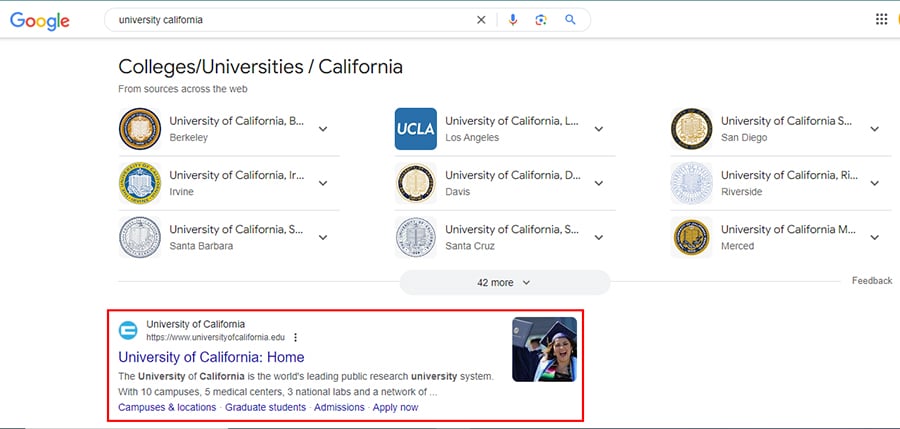Expand the San Diego entry chevron
Viewport: 900px width, 429px height.
click(x=874, y=129)
